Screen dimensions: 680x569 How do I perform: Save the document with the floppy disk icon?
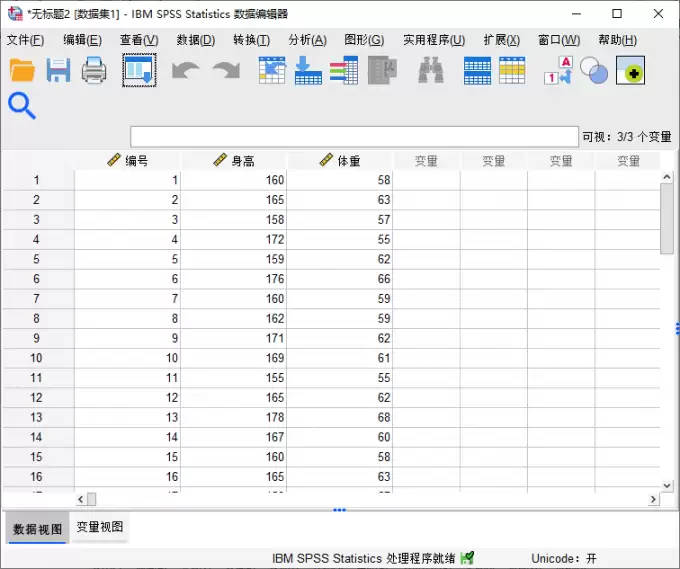tap(58, 70)
